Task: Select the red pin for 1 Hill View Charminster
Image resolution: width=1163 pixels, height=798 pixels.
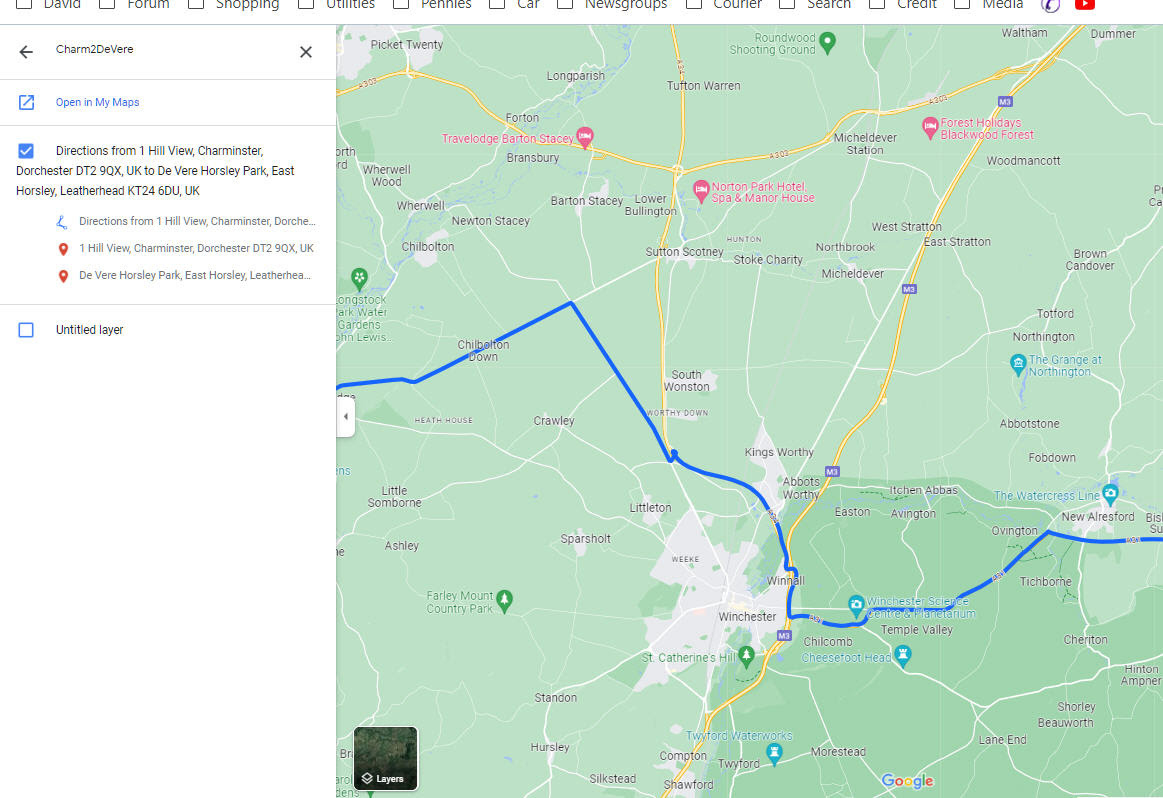Action: 63,247
